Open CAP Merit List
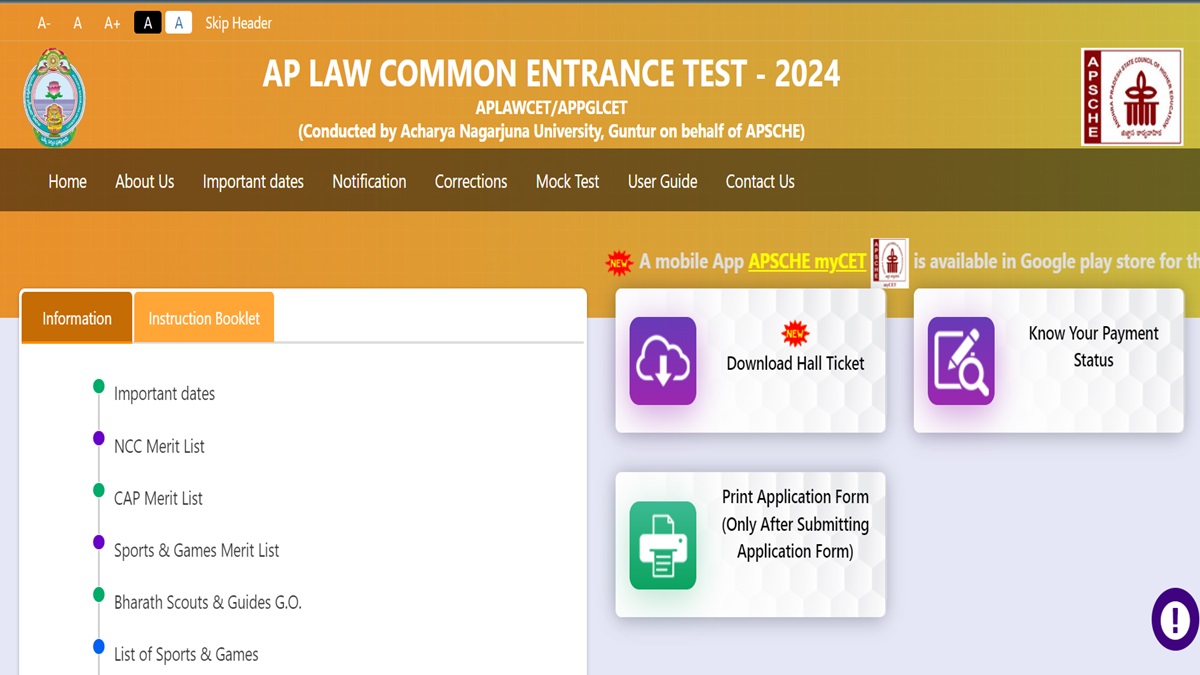Viewport: 1200px width, 675px height. [158, 498]
